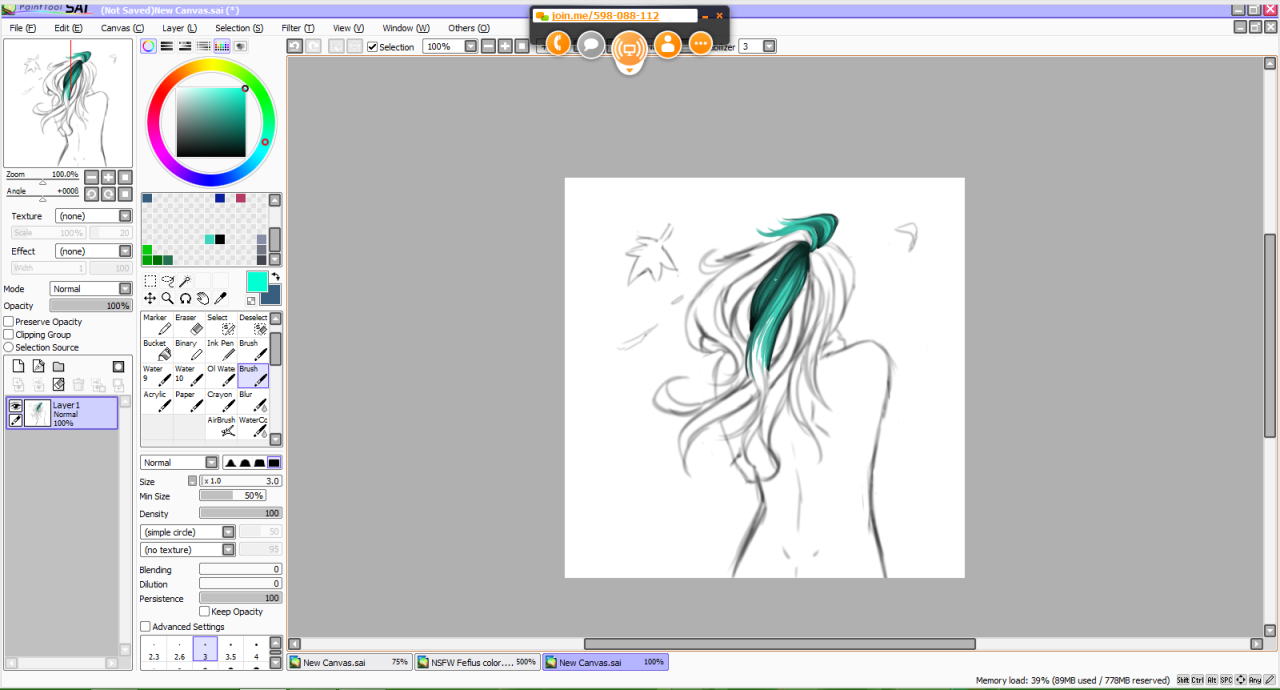Activate the Lasso selection tool

pyautogui.click(x=168, y=281)
